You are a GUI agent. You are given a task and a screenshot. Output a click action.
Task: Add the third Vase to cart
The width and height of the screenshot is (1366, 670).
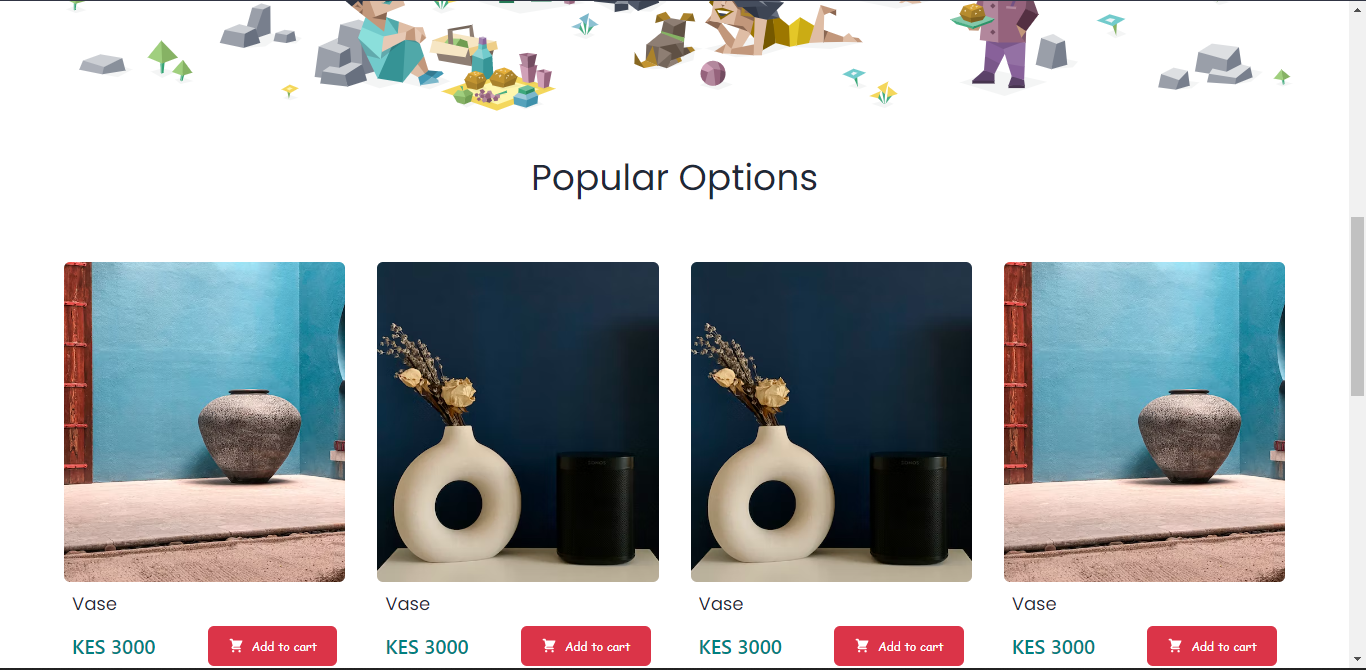pos(899,646)
